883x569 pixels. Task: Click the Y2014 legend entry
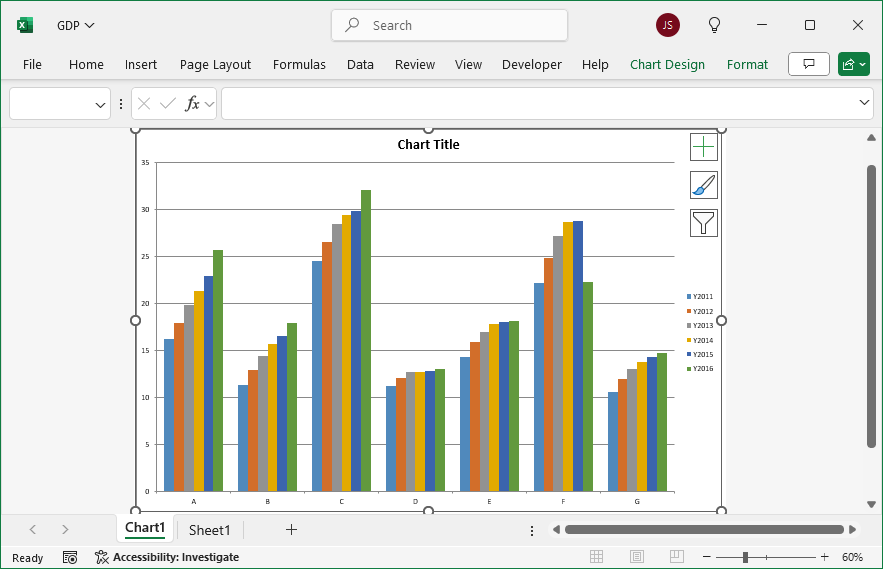tap(700, 340)
